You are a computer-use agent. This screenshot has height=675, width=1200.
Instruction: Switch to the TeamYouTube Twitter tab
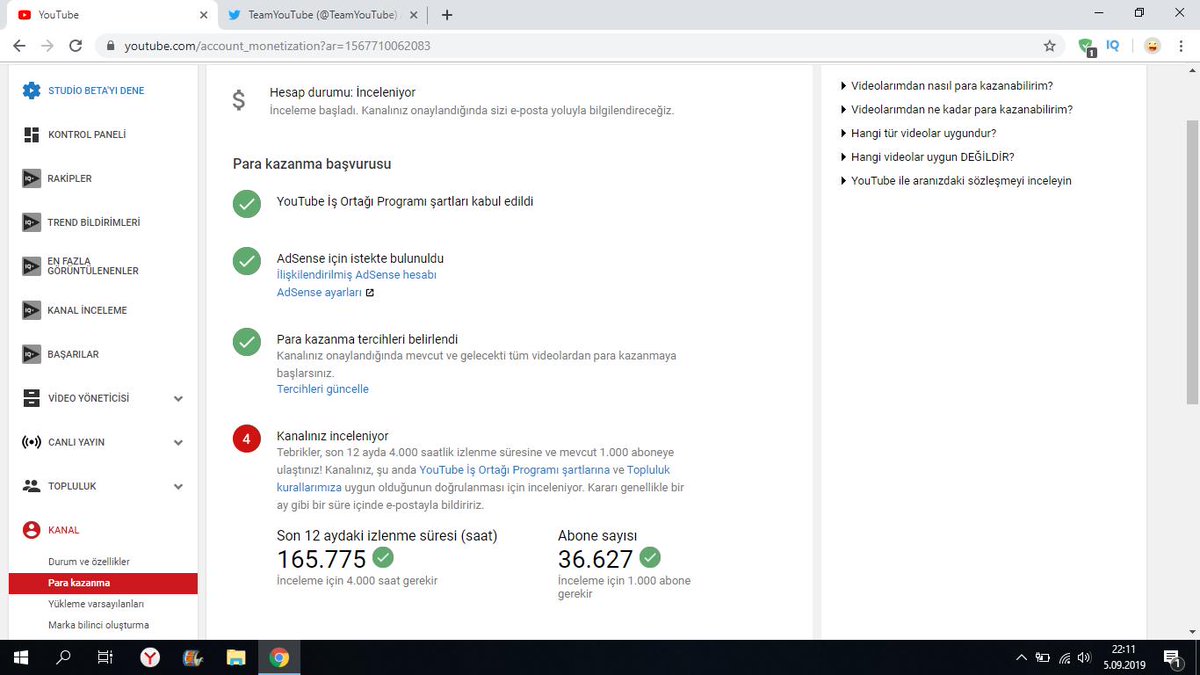point(322,15)
